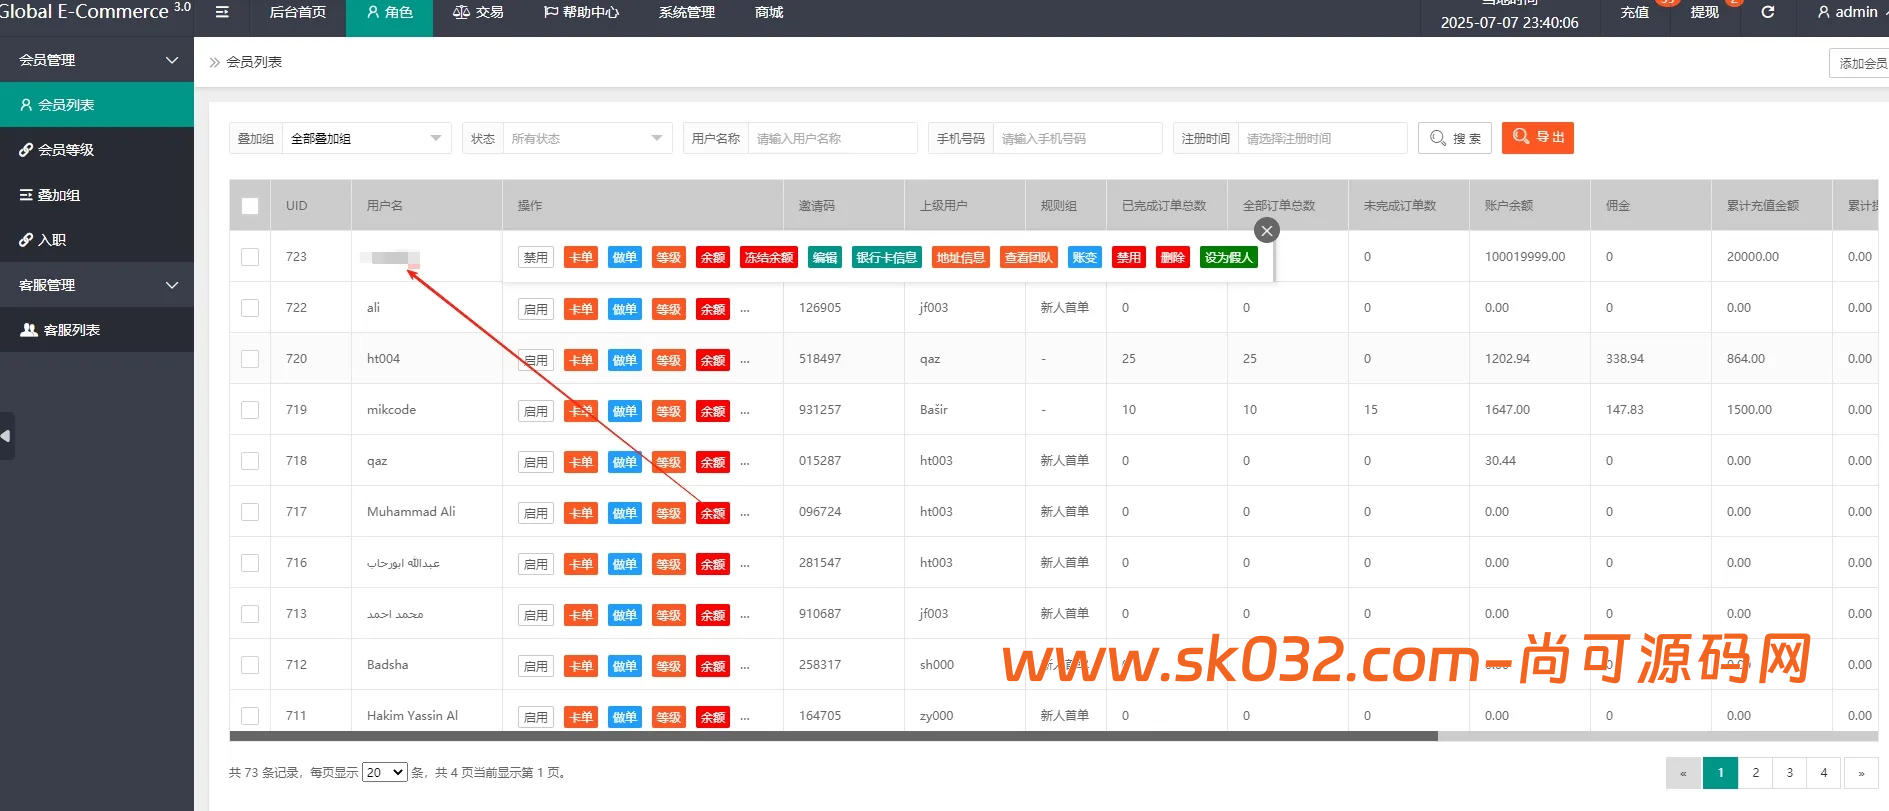Close the expanded action popup with X
The height and width of the screenshot is (811, 1889).
tap(1266, 231)
